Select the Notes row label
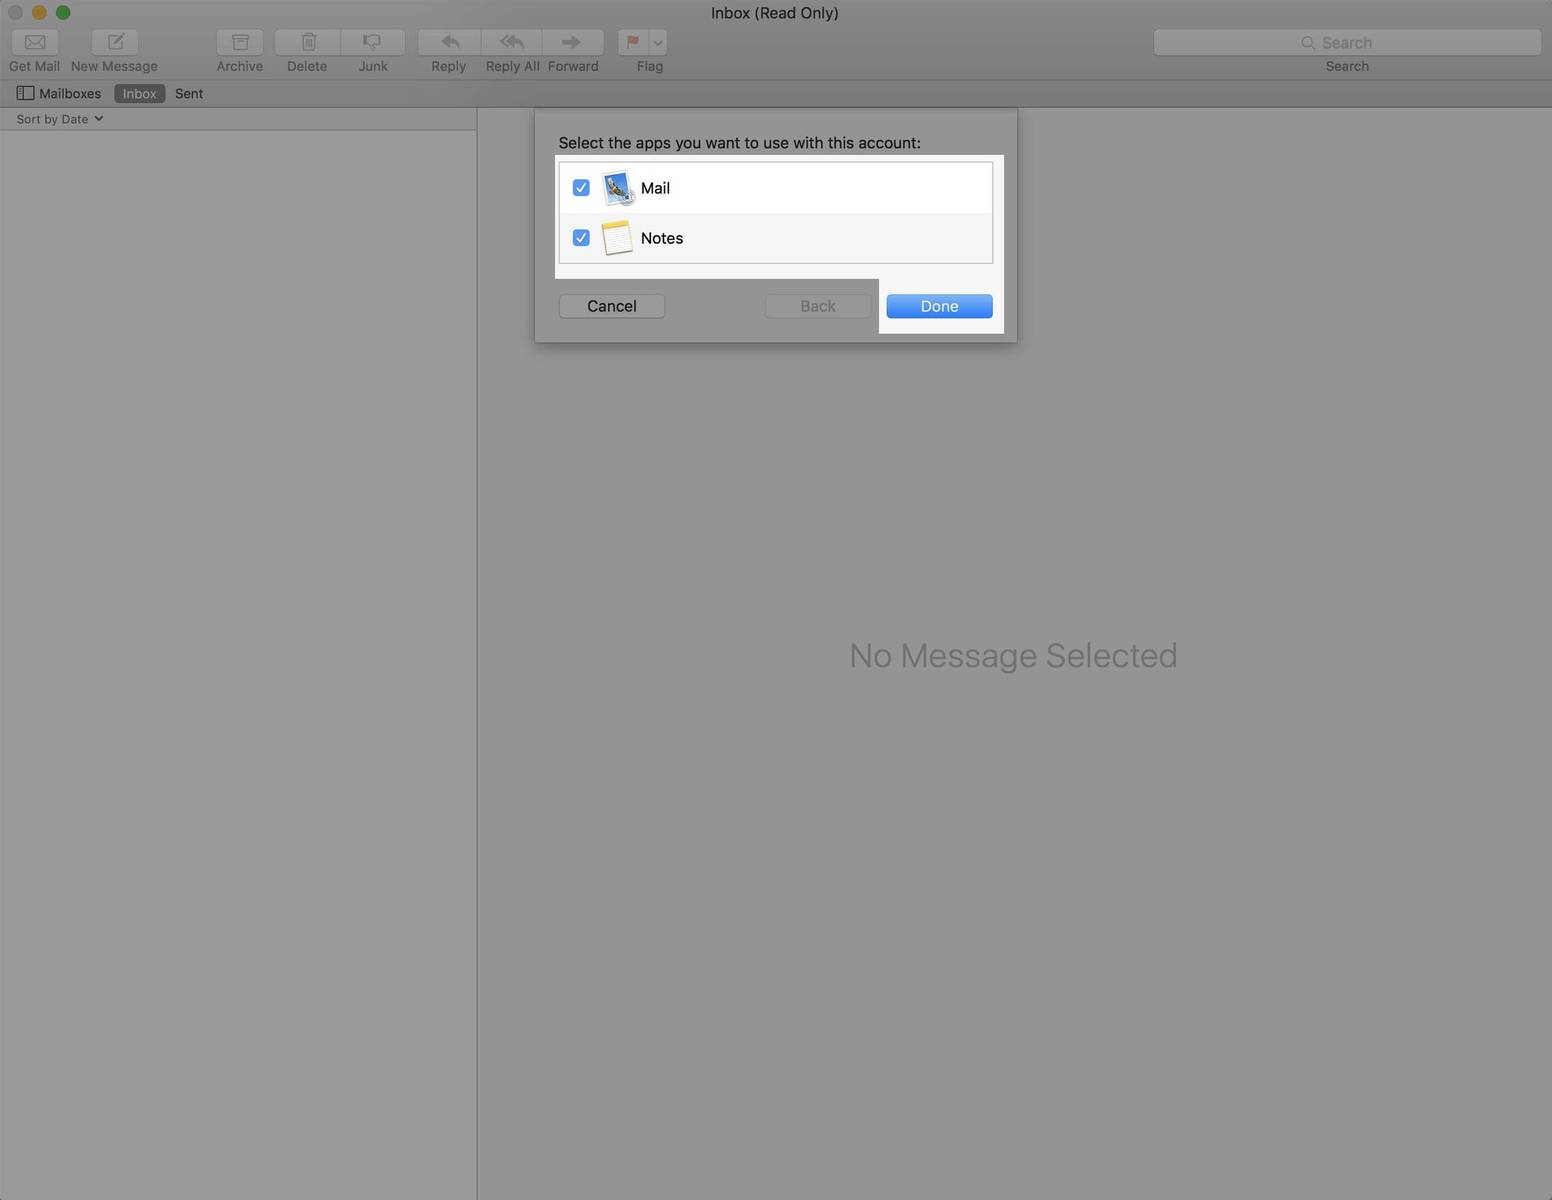The width and height of the screenshot is (1552, 1200). pos(662,238)
